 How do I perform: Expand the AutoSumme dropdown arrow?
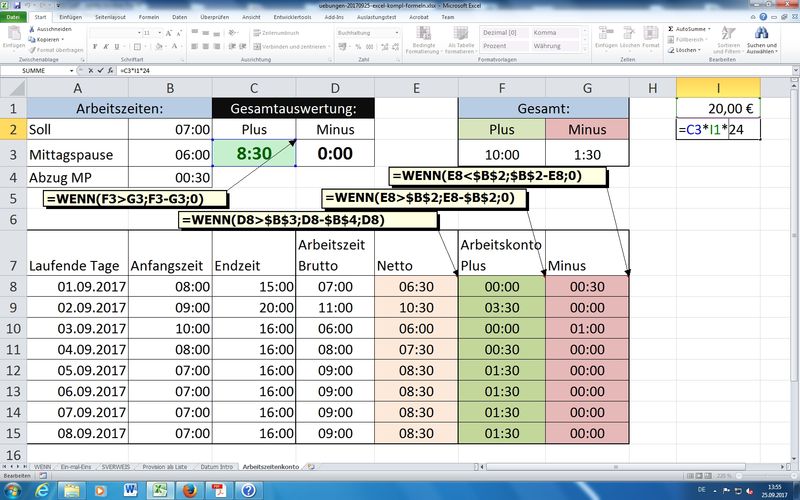(x=709, y=30)
